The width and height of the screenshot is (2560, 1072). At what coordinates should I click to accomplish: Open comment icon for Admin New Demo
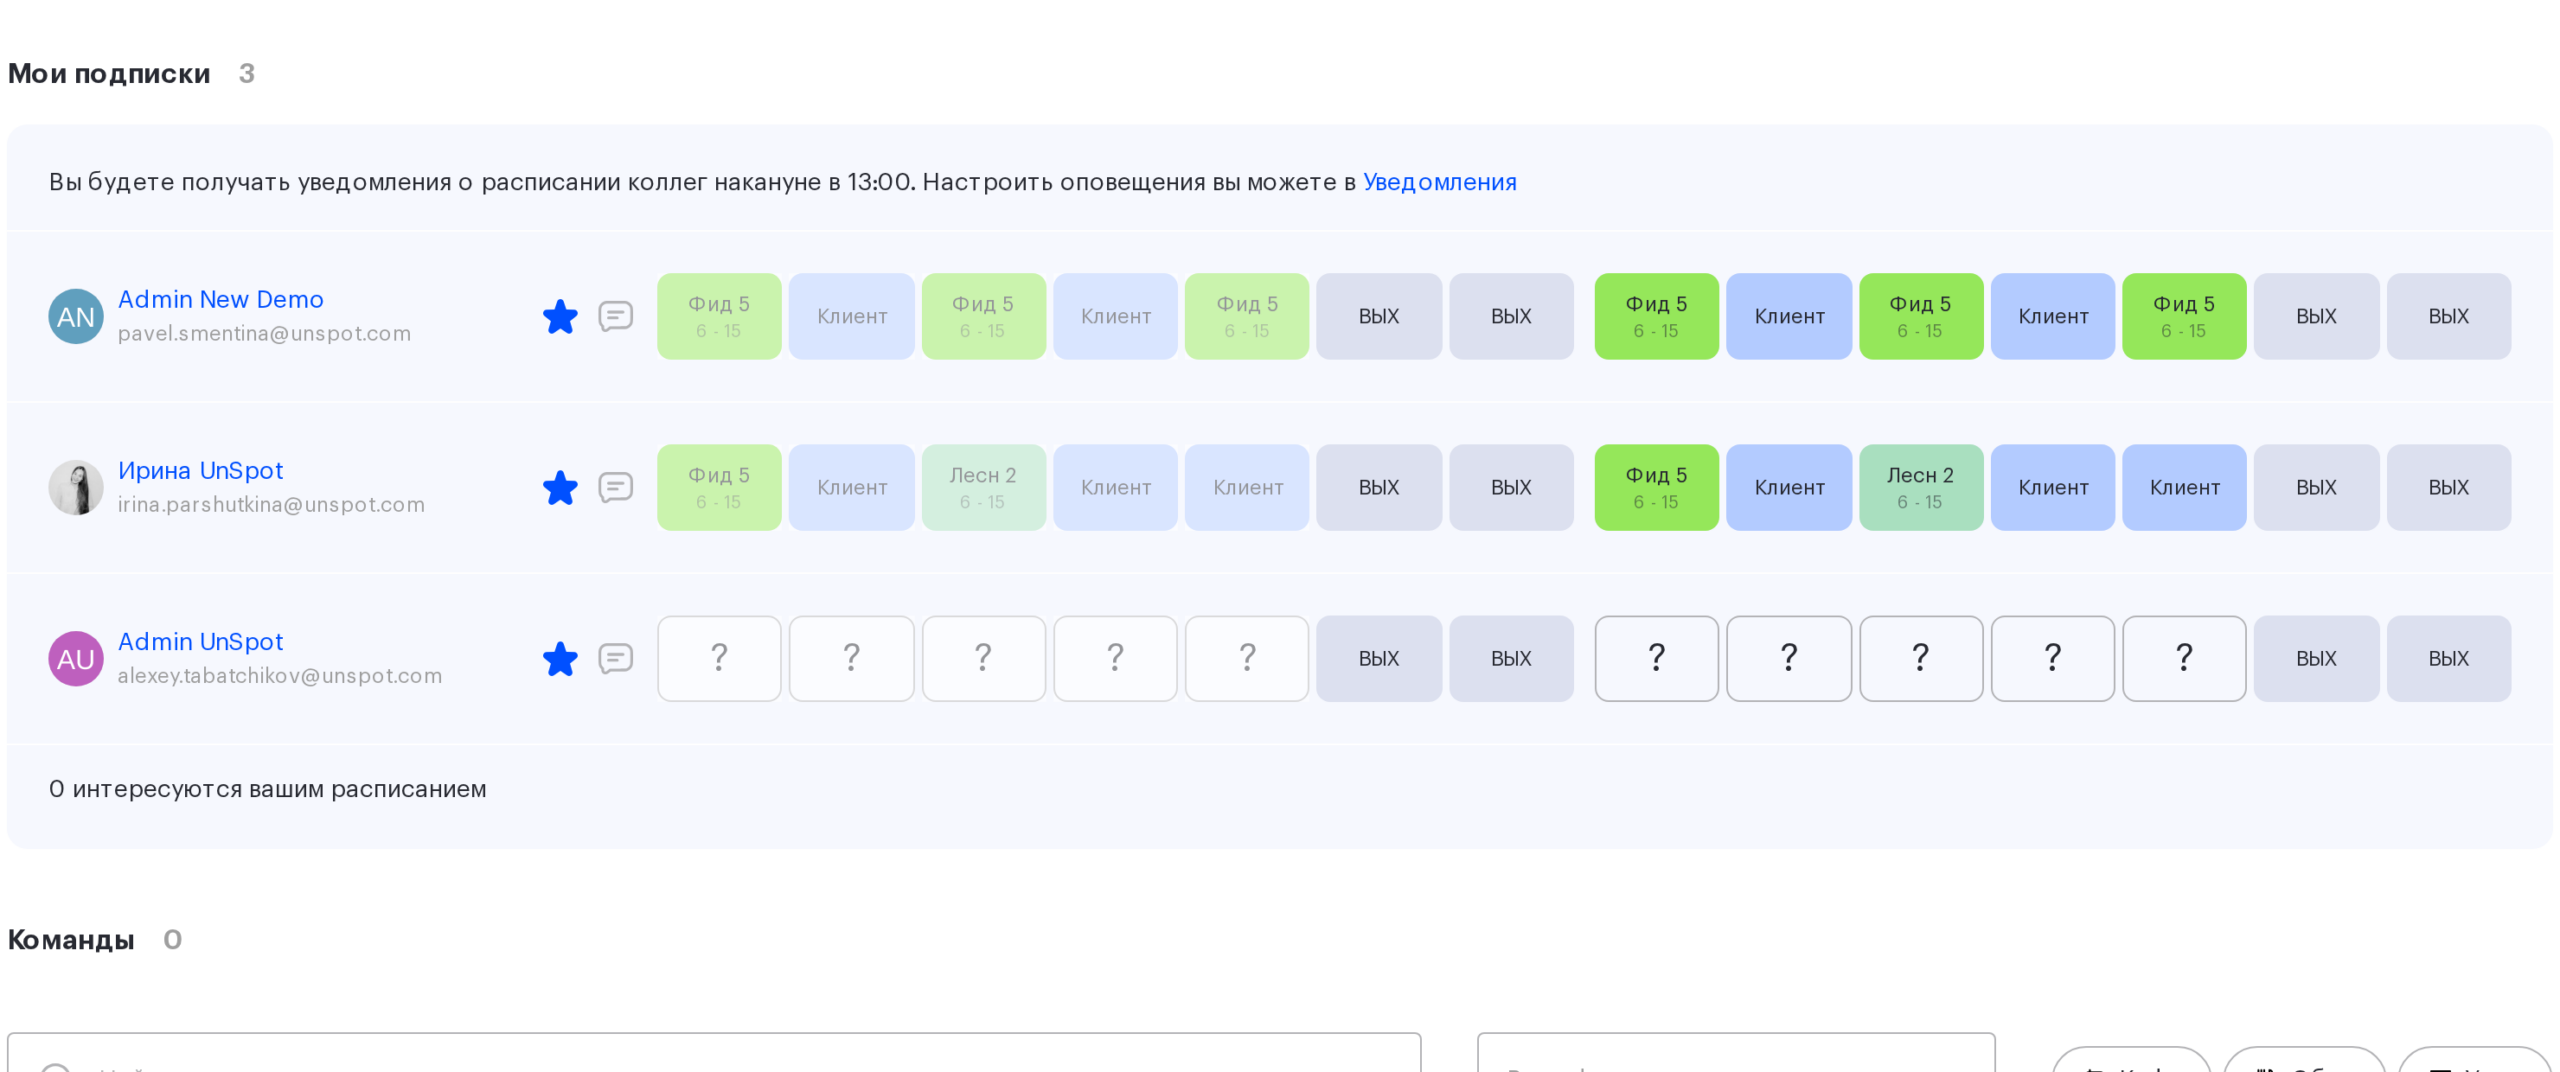[x=615, y=316]
